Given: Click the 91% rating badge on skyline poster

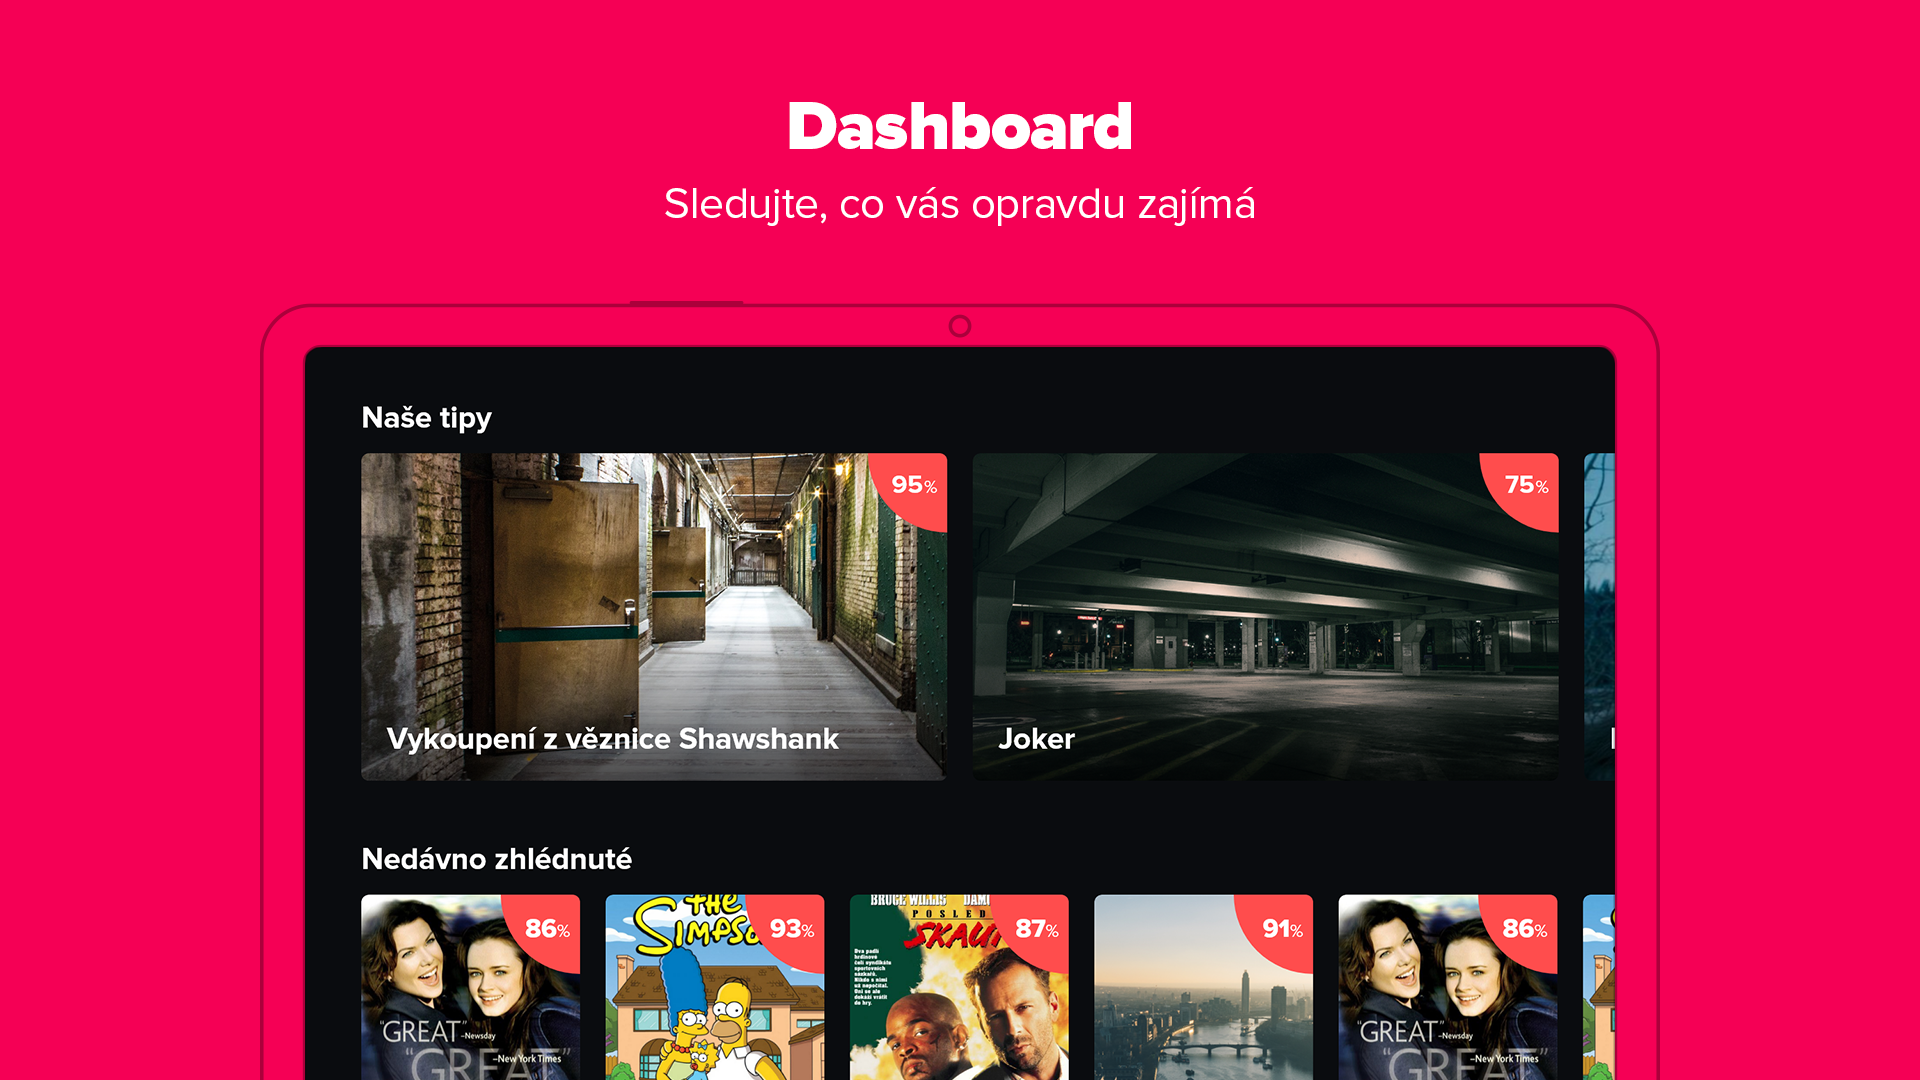Looking at the screenshot, I should click(x=1276, y=932).
